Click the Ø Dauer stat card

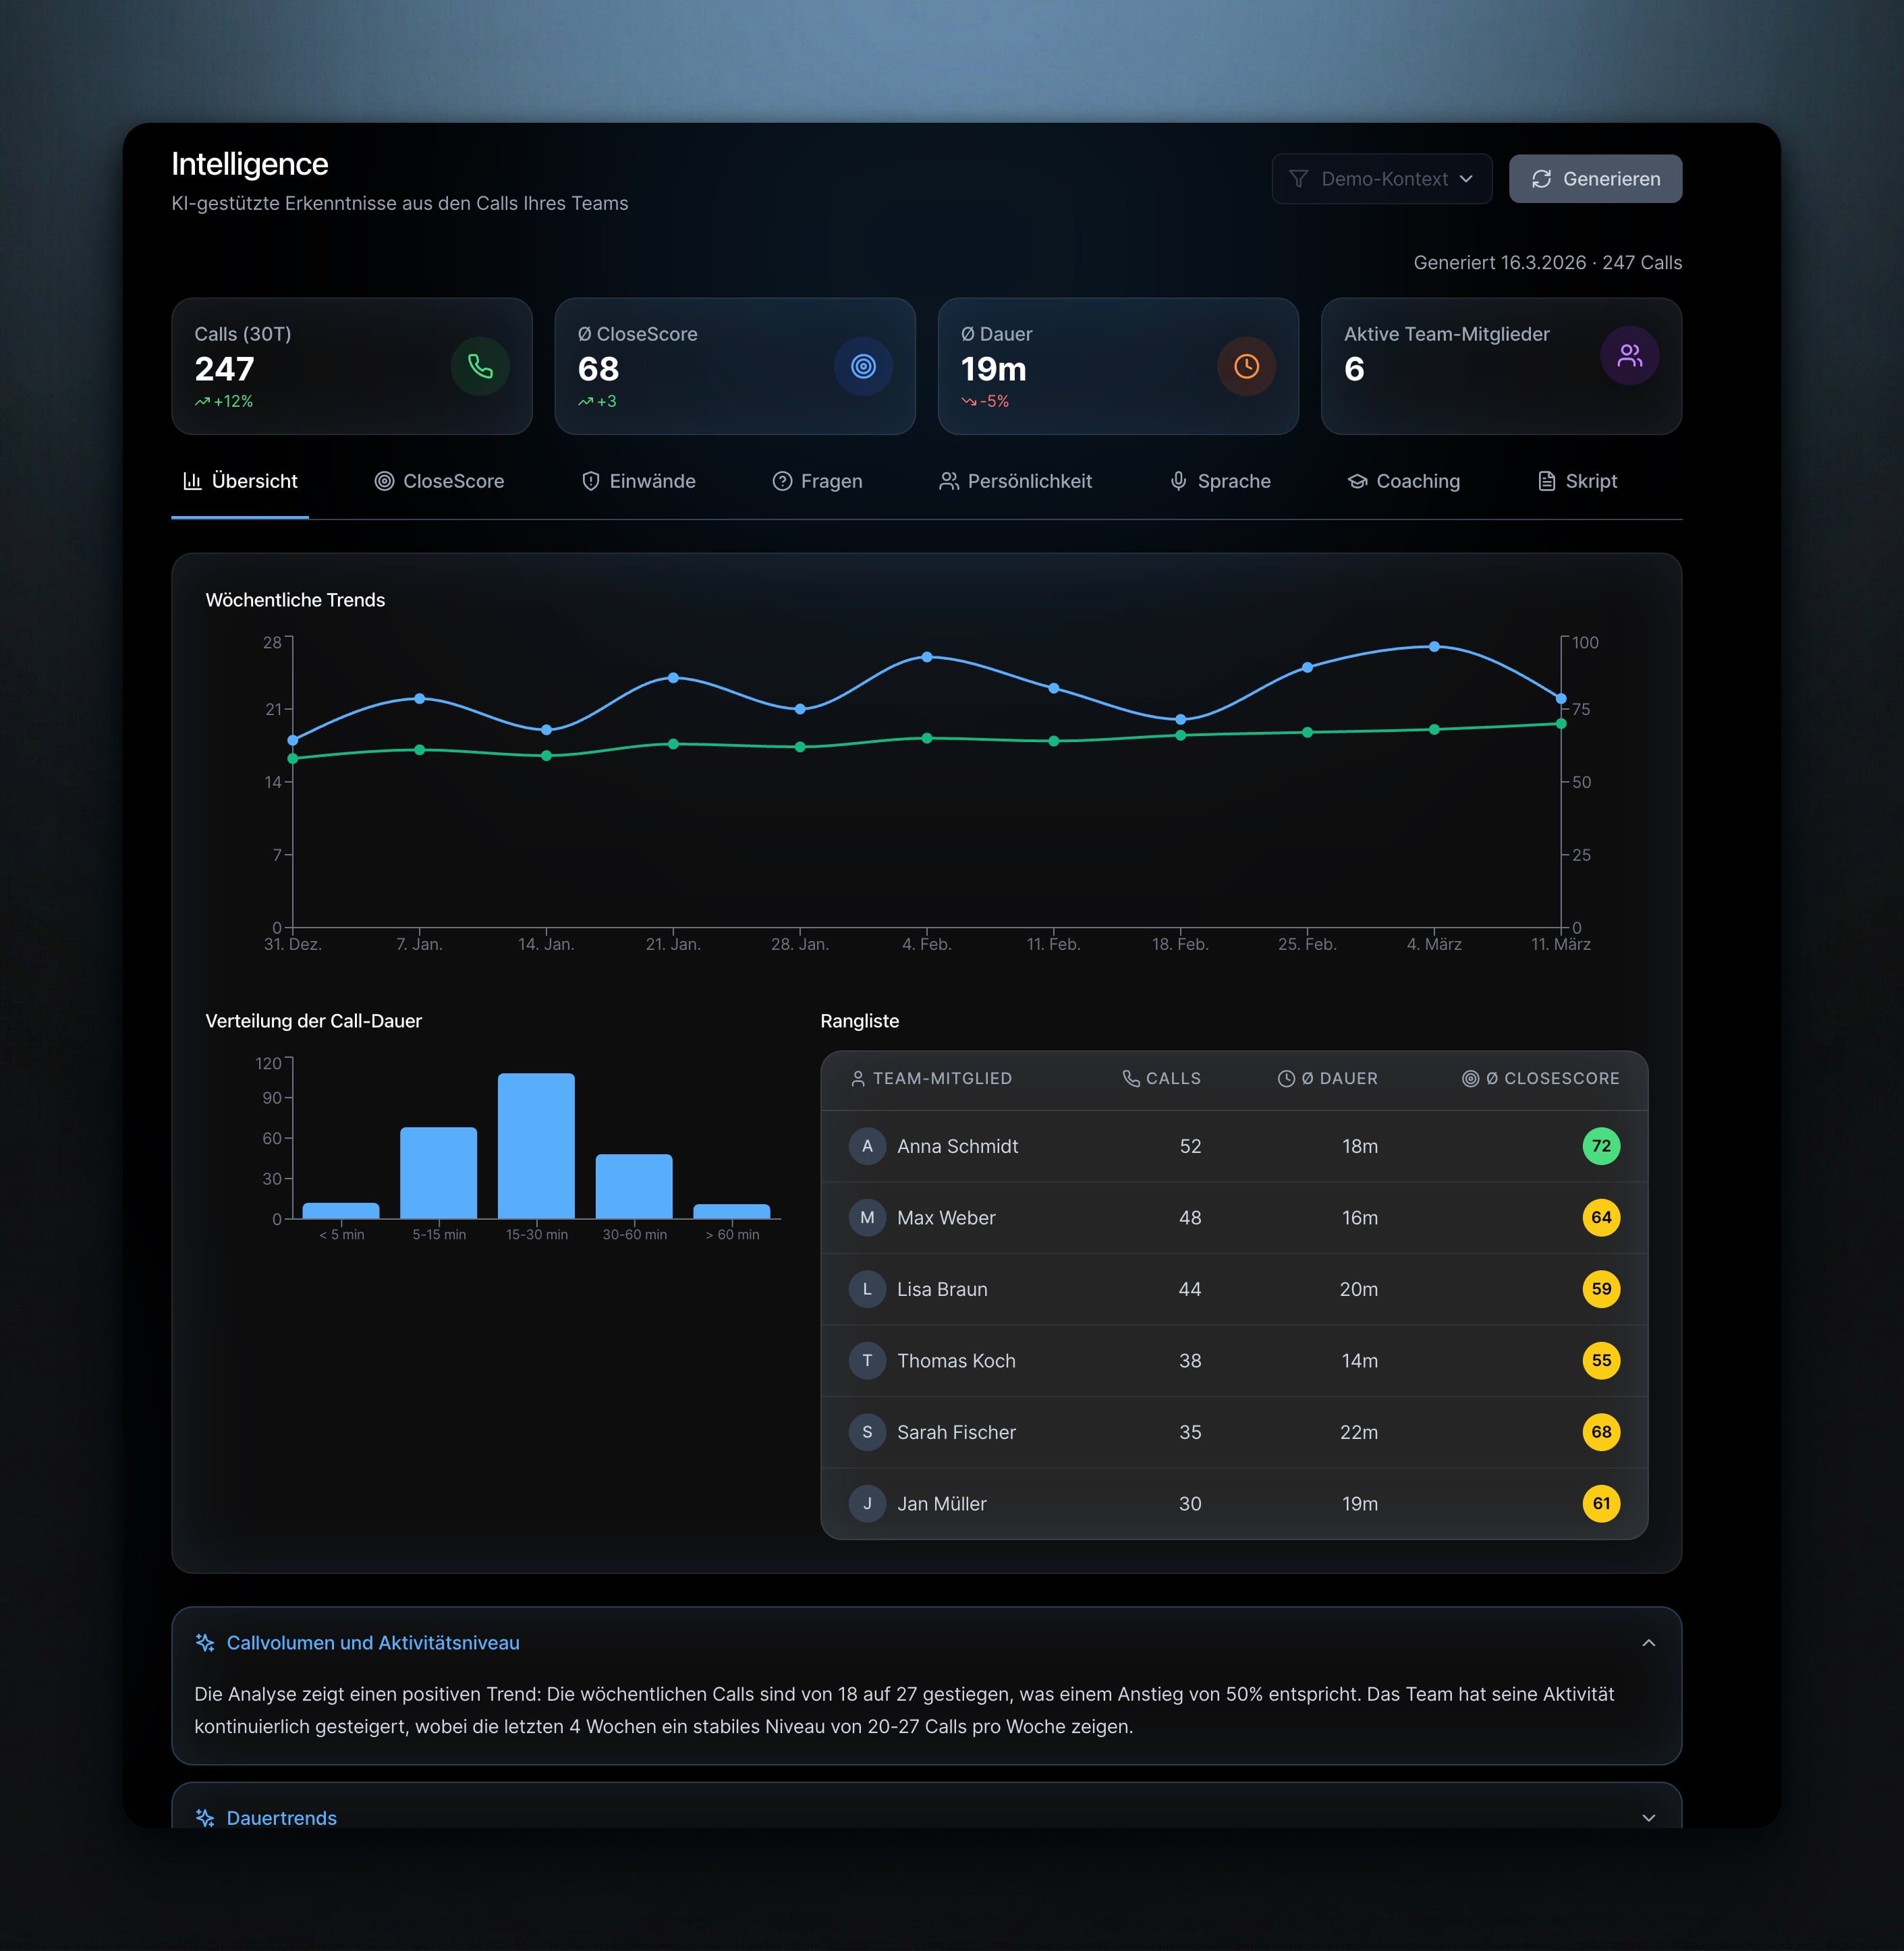pos(1118,366)
